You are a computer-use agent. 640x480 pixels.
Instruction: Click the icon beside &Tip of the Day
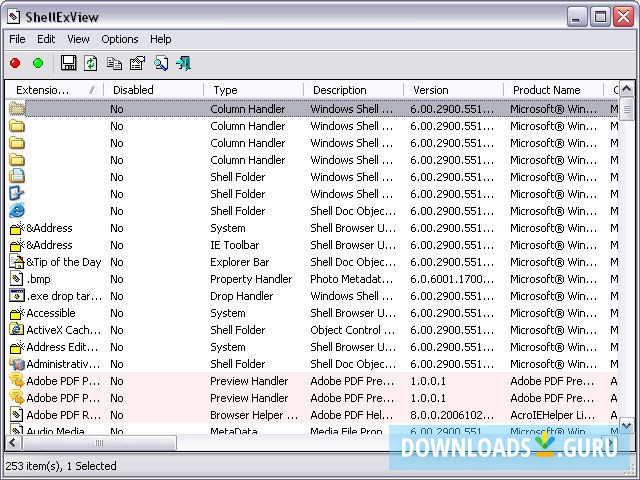pyautogui.click(x=17, y=262)
